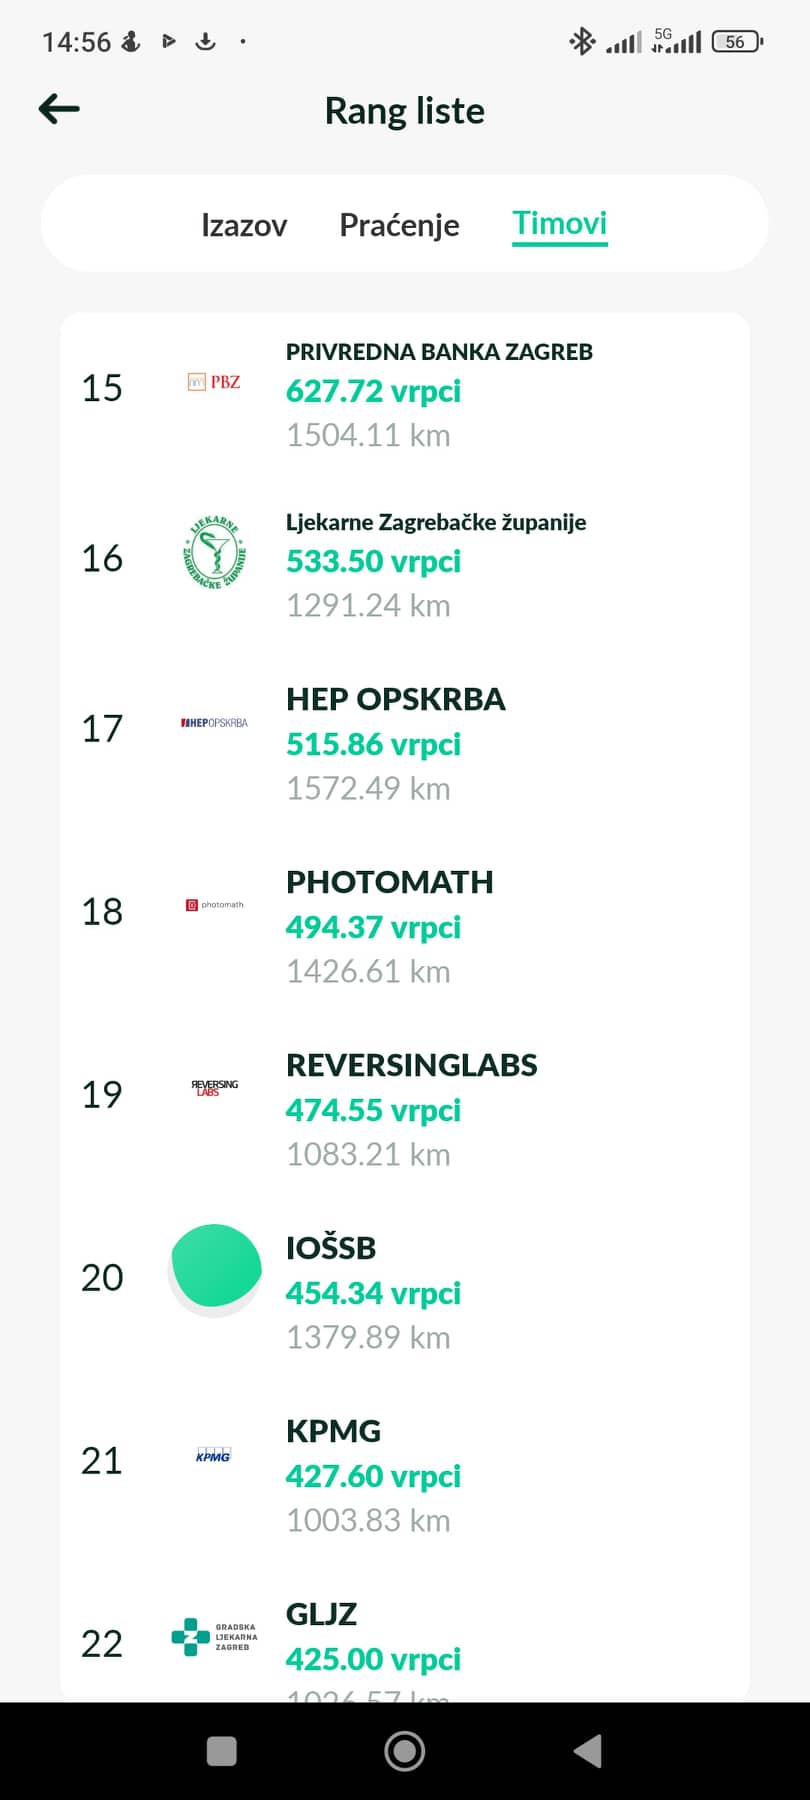
Task: Switch to the Izazov tab
Action: pos(244,225)
